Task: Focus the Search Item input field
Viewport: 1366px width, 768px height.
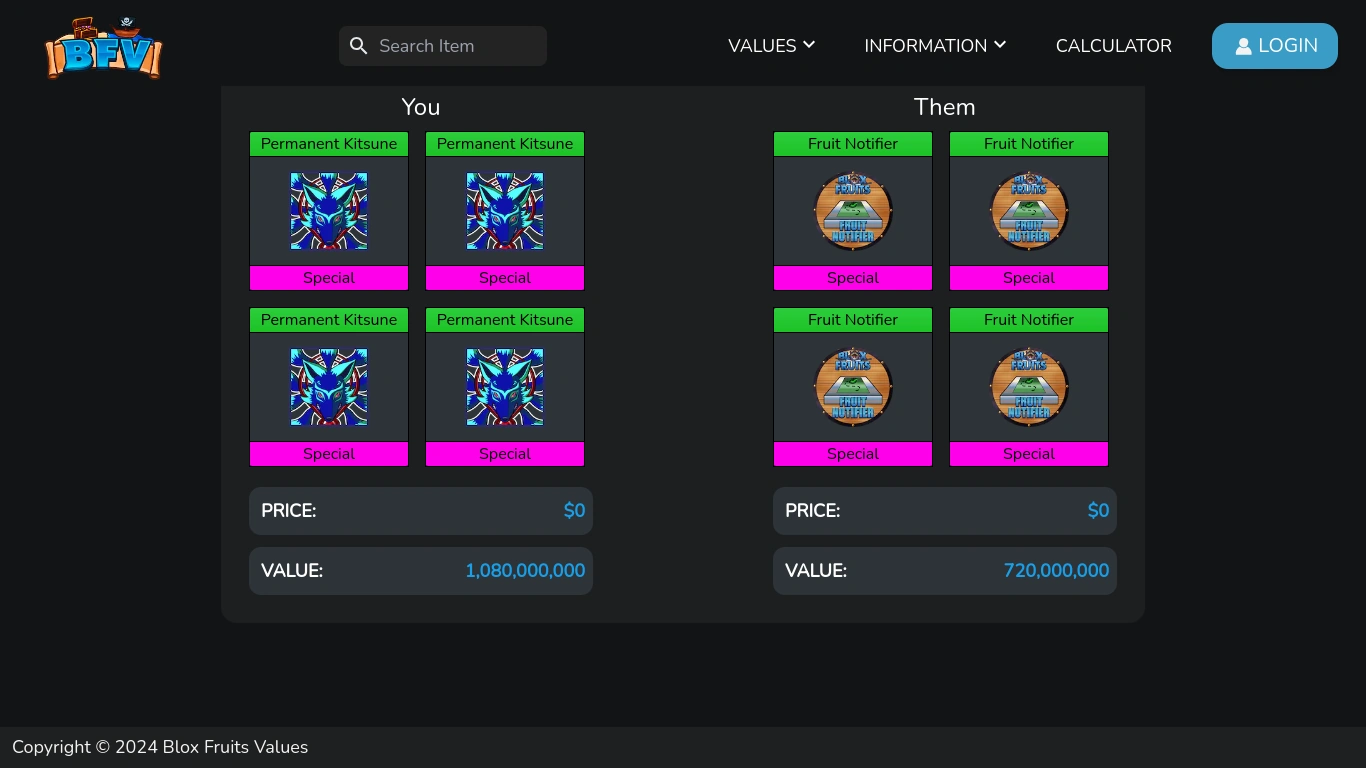Action: tap(443, 46)
